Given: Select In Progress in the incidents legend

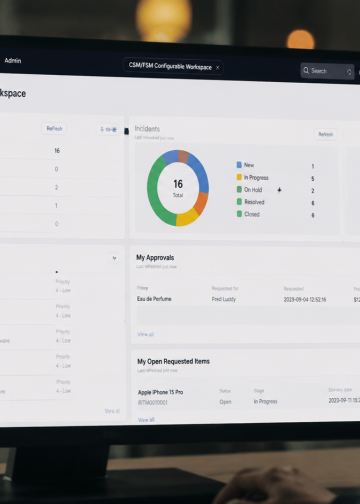Looking at the screenshot, I should point(256,178).
